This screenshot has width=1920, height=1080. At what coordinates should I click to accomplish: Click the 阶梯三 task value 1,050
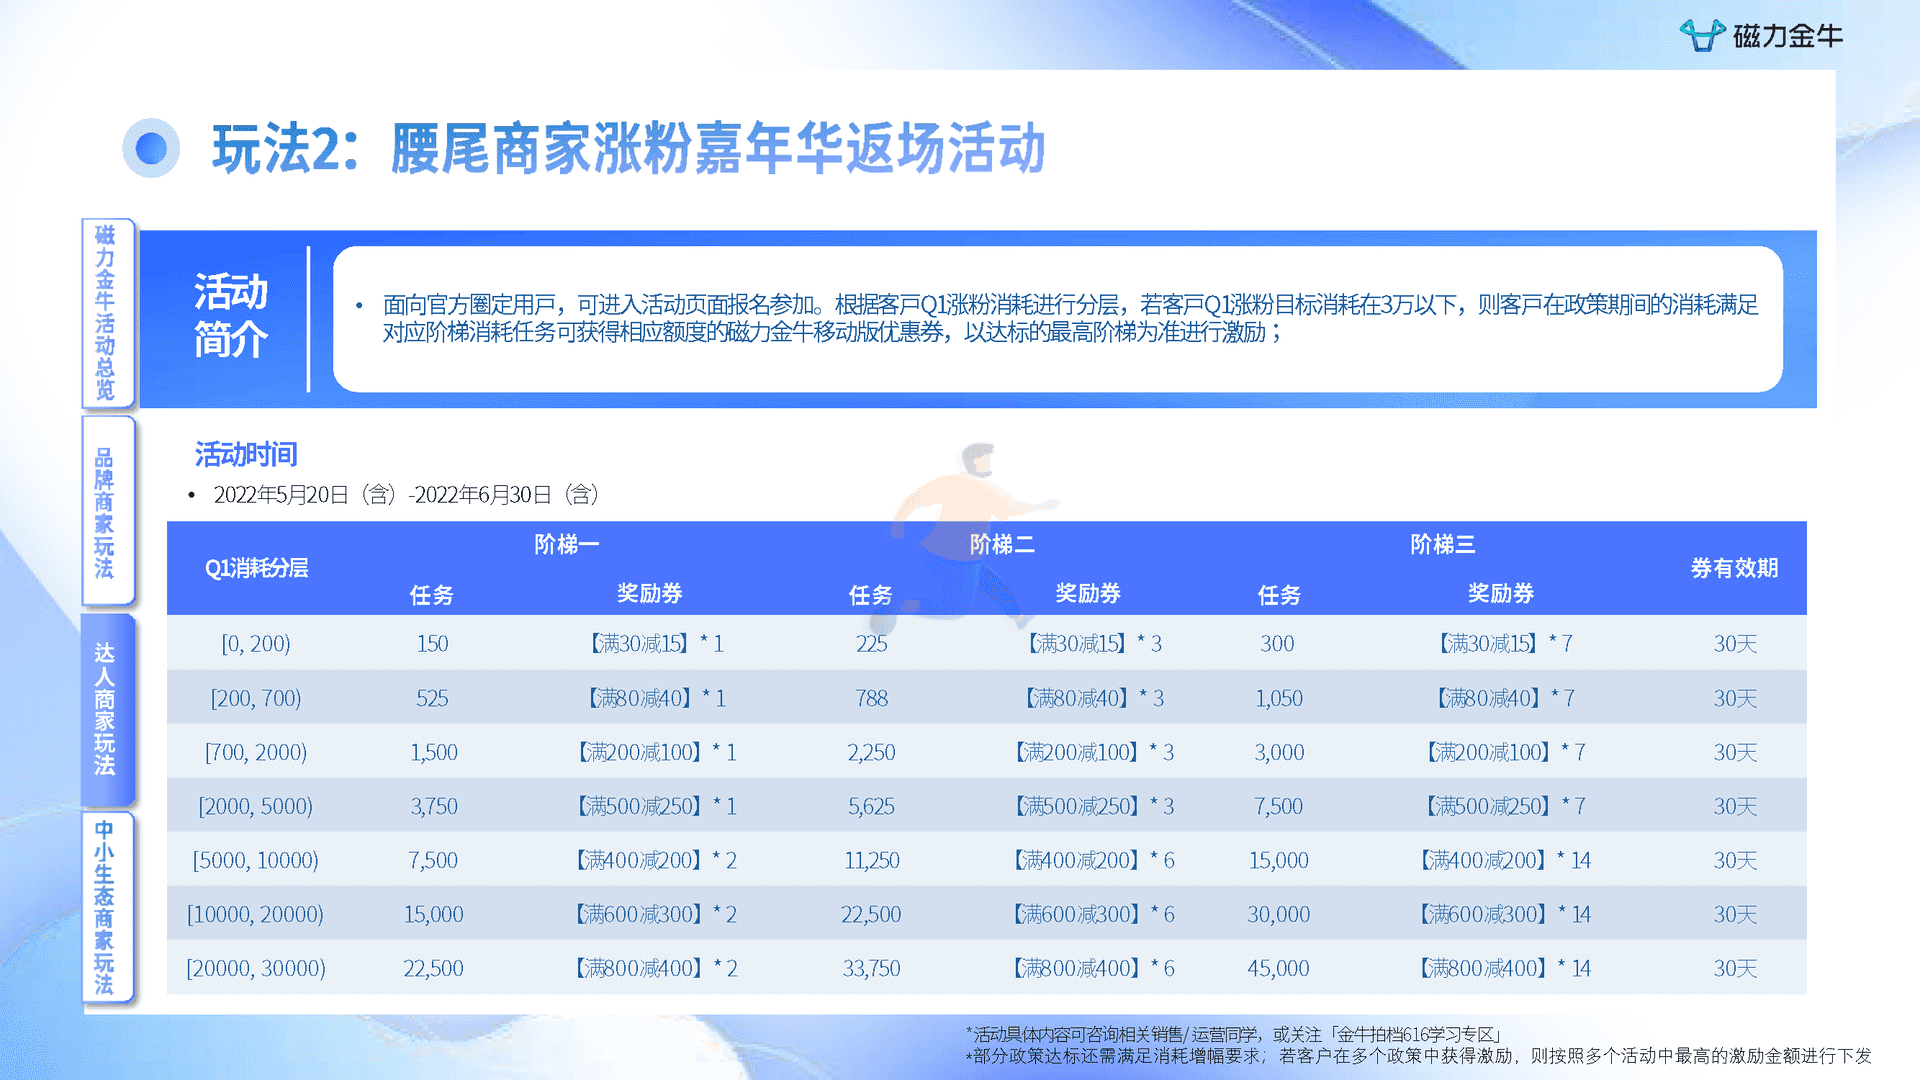[x=1278, y=698]
